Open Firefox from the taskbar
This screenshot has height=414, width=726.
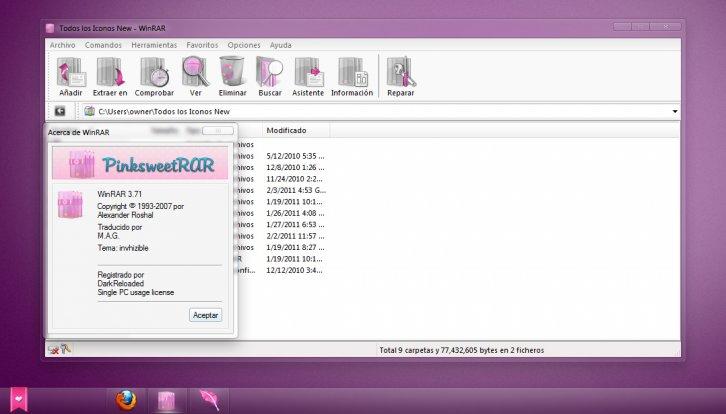(x=126, y=400)
